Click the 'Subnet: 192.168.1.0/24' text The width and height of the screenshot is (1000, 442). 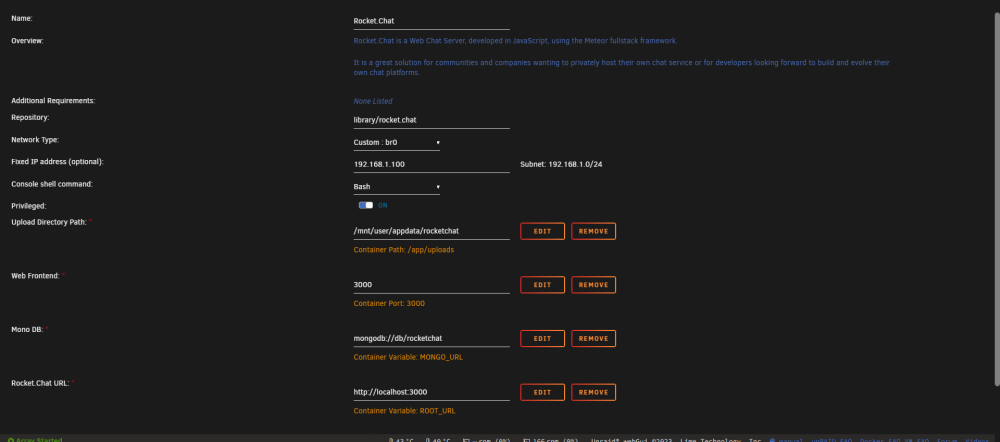point(561,165)
